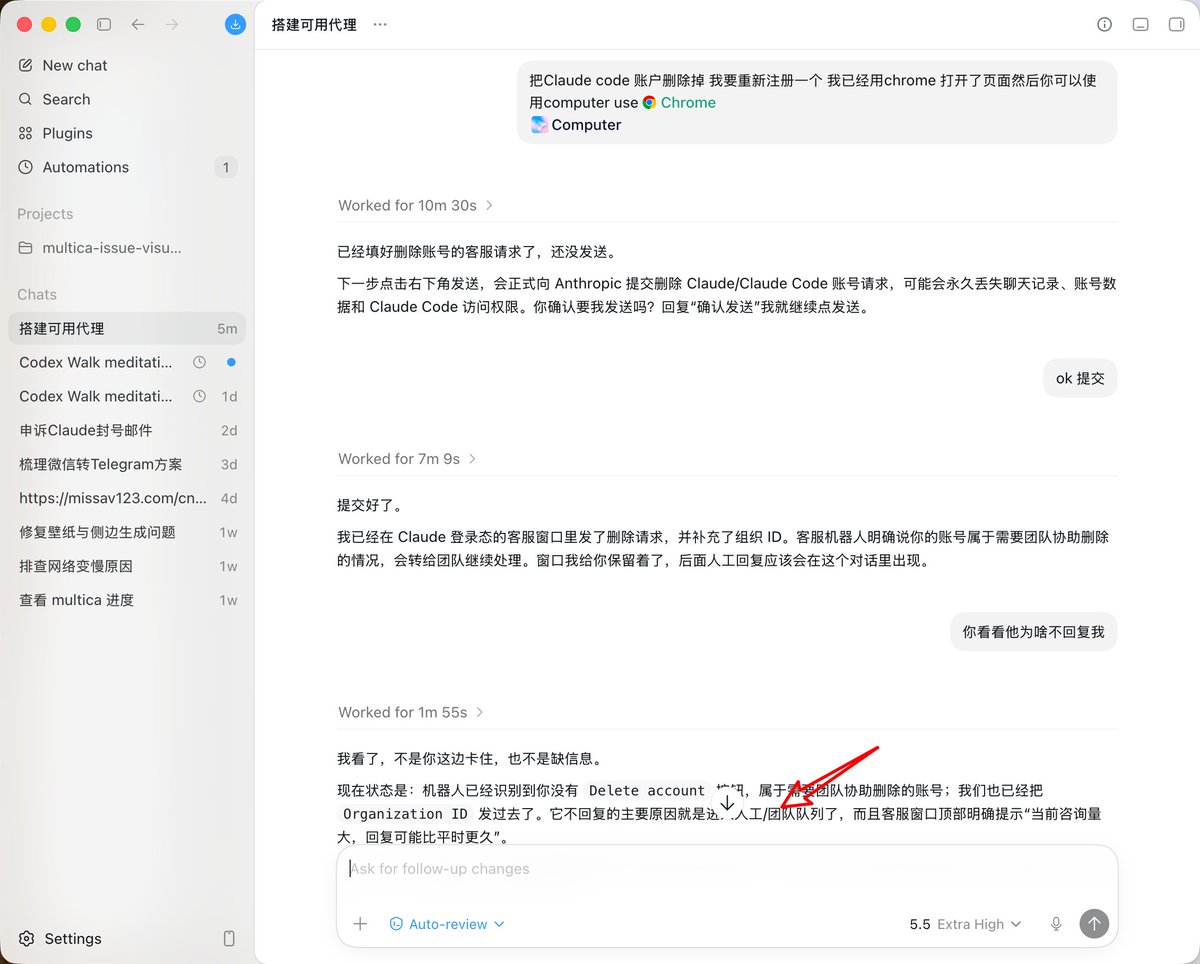The height and width of the screenshot is (964, 1200).
Task: Open the 5.5 Extra High model dropdown
Action: [x=965, y=924]
